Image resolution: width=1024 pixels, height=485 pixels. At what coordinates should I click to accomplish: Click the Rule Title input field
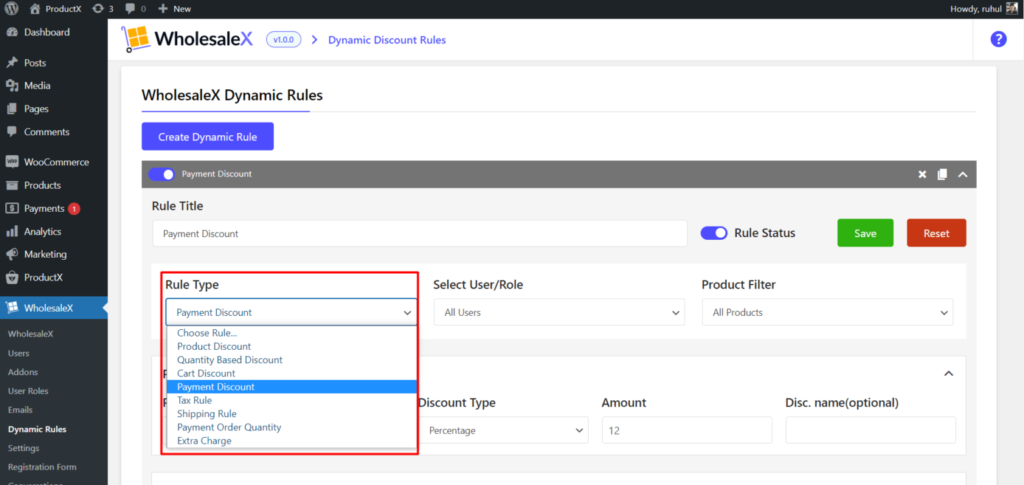click(420, 233)
